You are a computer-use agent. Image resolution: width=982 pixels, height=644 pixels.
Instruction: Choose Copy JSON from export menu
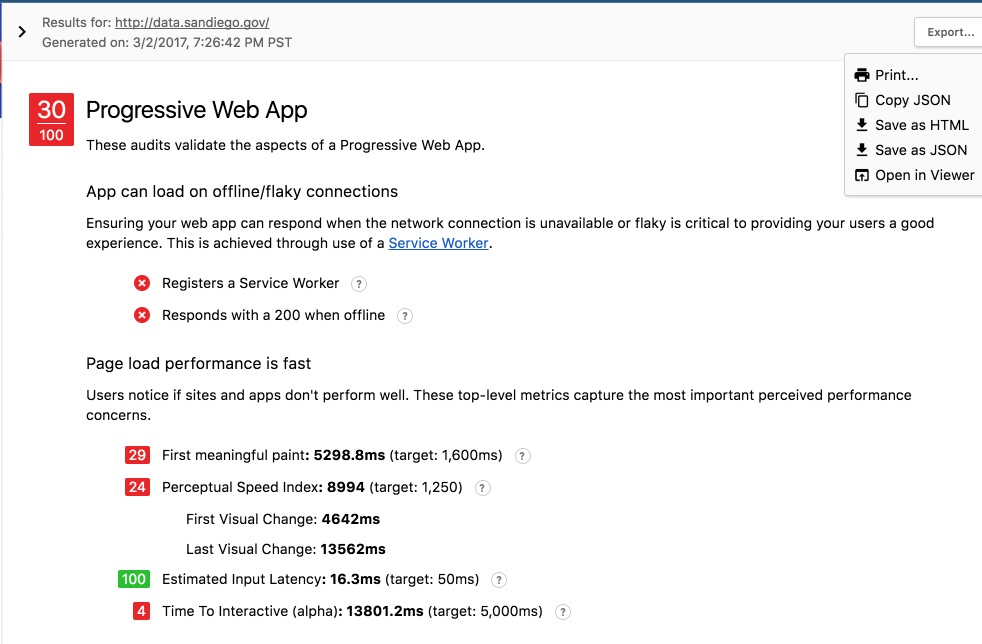[x=912, y=100]
